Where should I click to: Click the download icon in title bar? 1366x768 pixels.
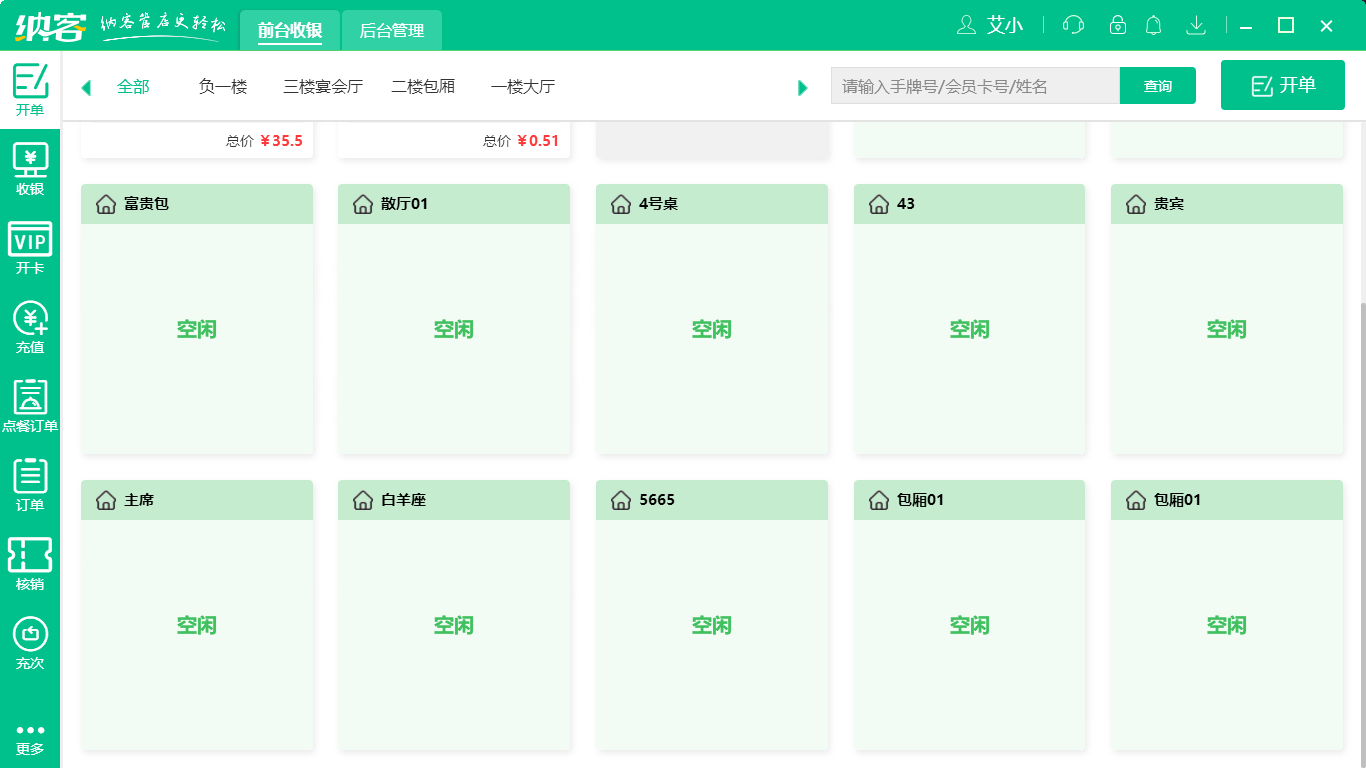coord(1196,25)
